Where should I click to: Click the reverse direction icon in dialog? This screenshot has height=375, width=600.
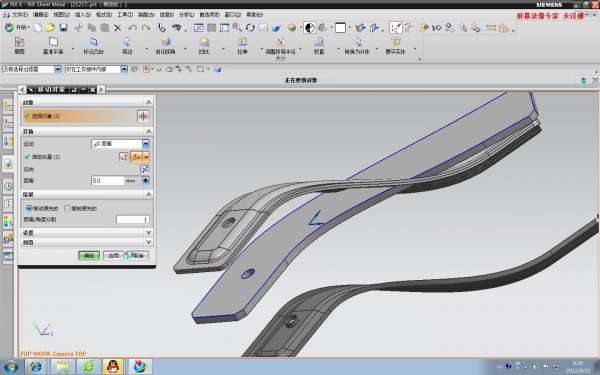click(x=145, y=170)
